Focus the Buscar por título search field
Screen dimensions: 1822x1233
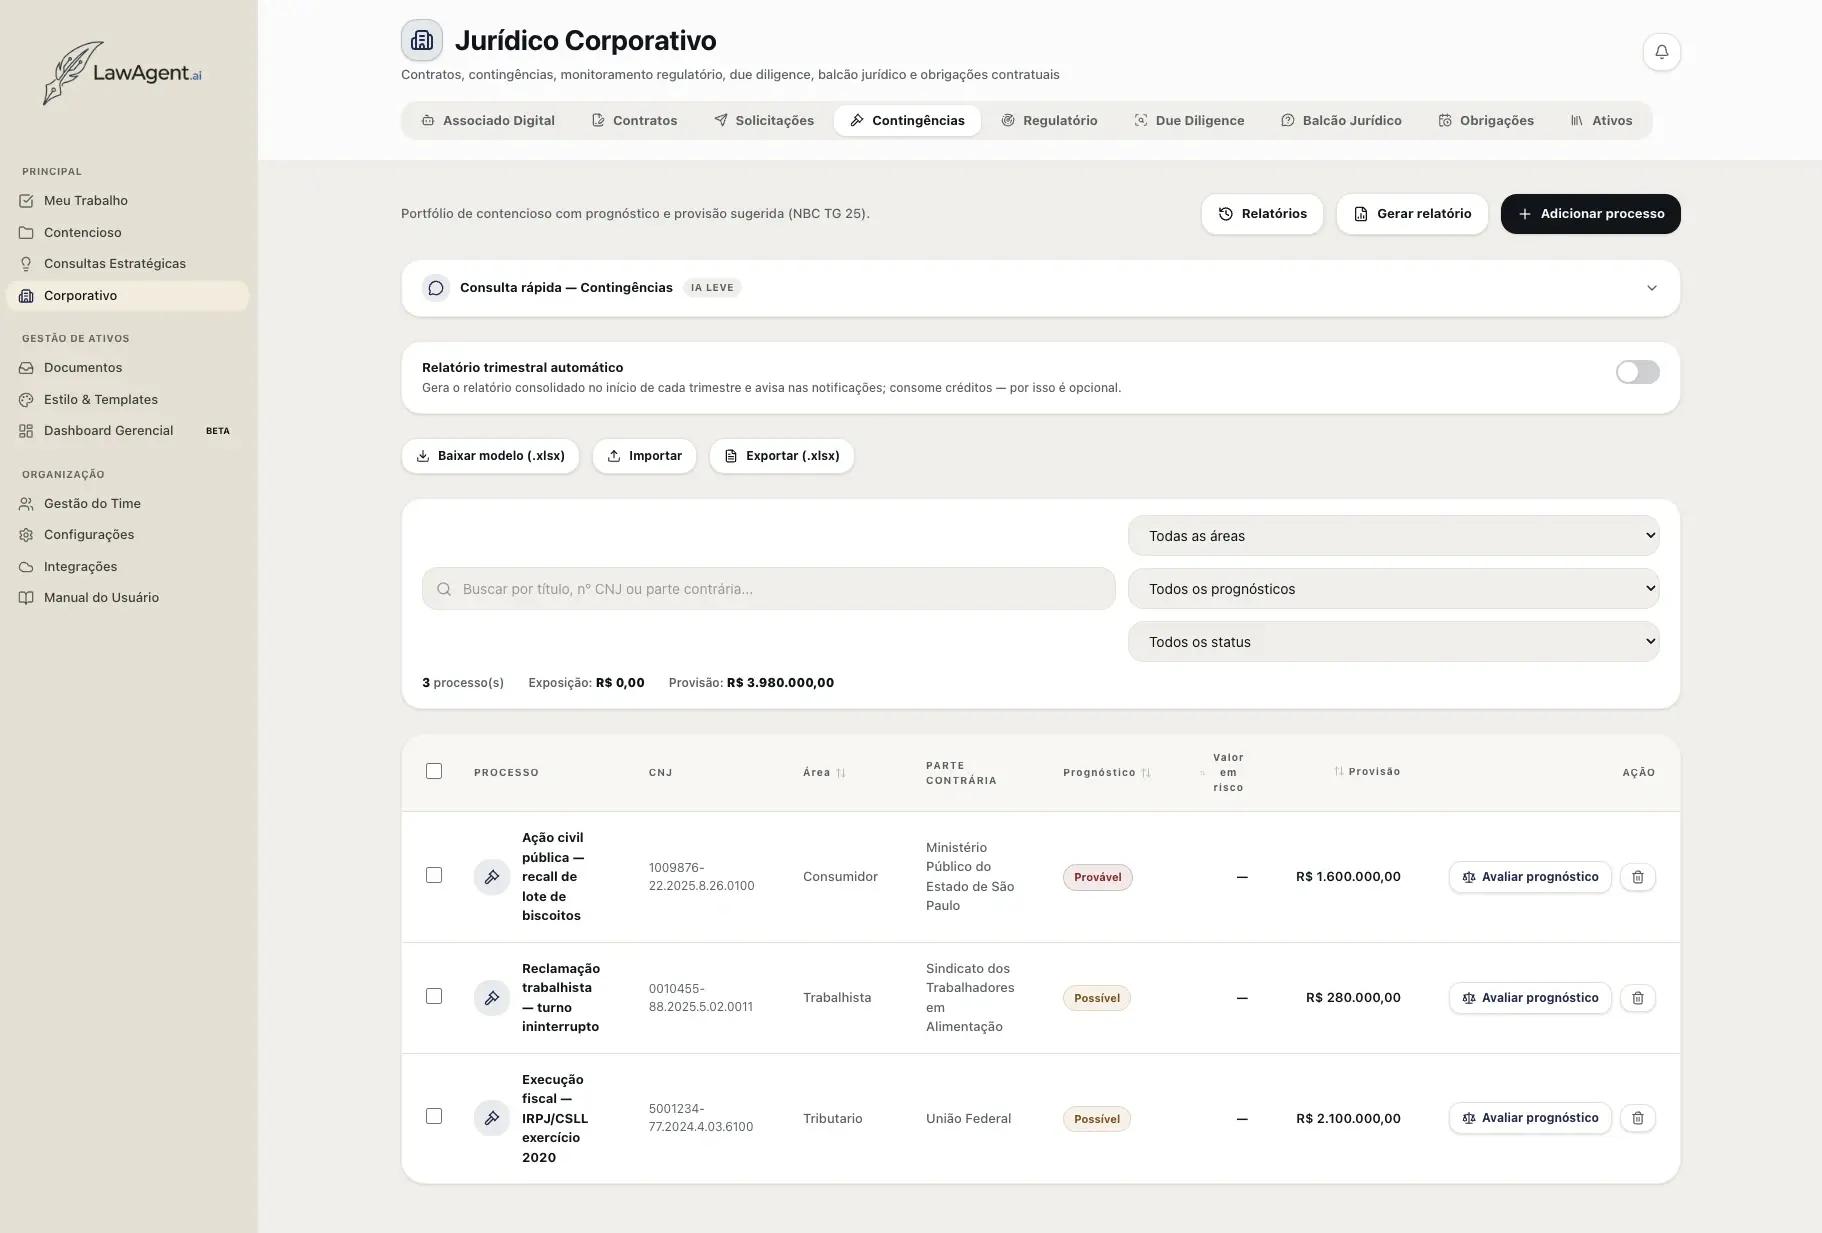coord(768,589)
